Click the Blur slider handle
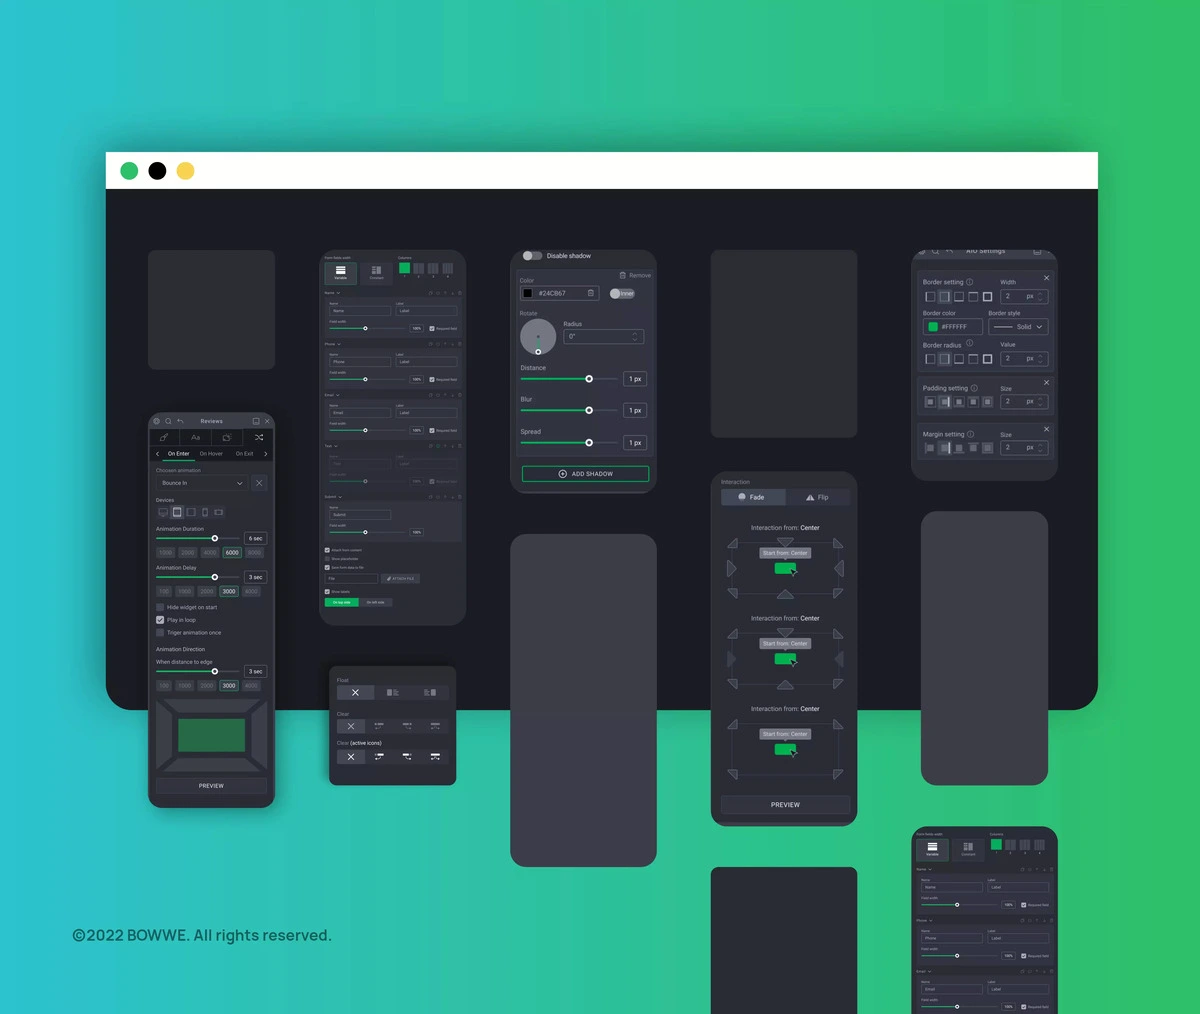1200x1014 pixels. tap(589, 410)
